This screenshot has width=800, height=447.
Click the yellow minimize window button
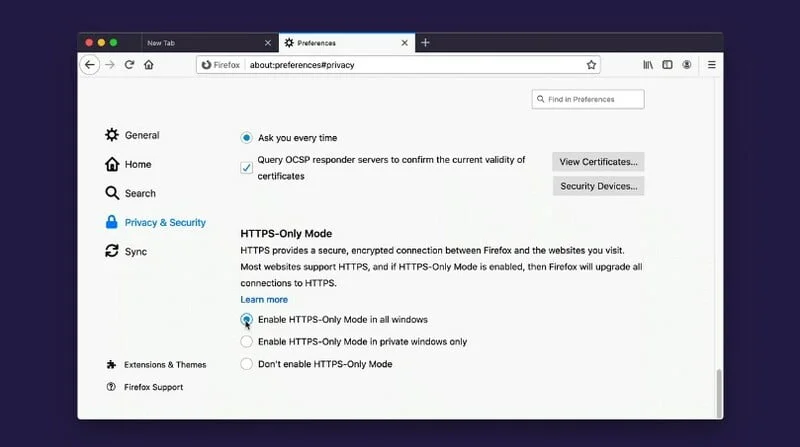pyautogui.click(x=102, y=43)
